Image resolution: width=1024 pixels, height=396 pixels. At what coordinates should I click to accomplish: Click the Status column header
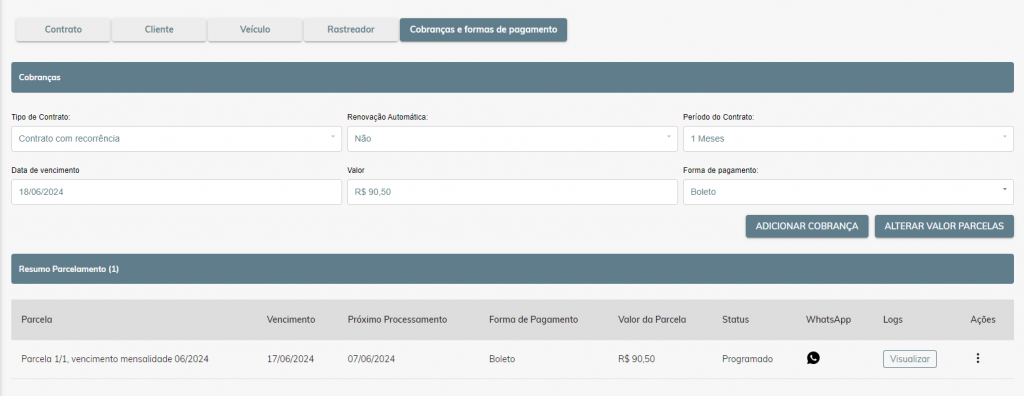[735, 320]
